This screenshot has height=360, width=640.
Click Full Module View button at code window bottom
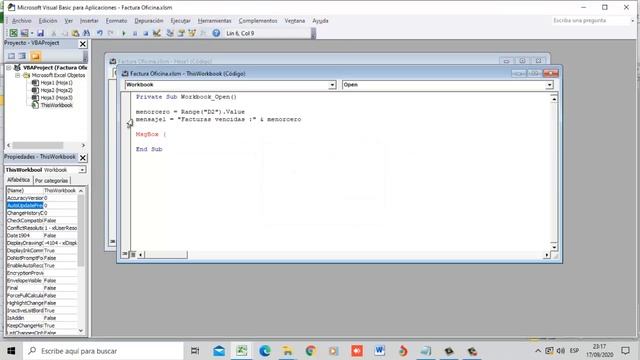133,254
